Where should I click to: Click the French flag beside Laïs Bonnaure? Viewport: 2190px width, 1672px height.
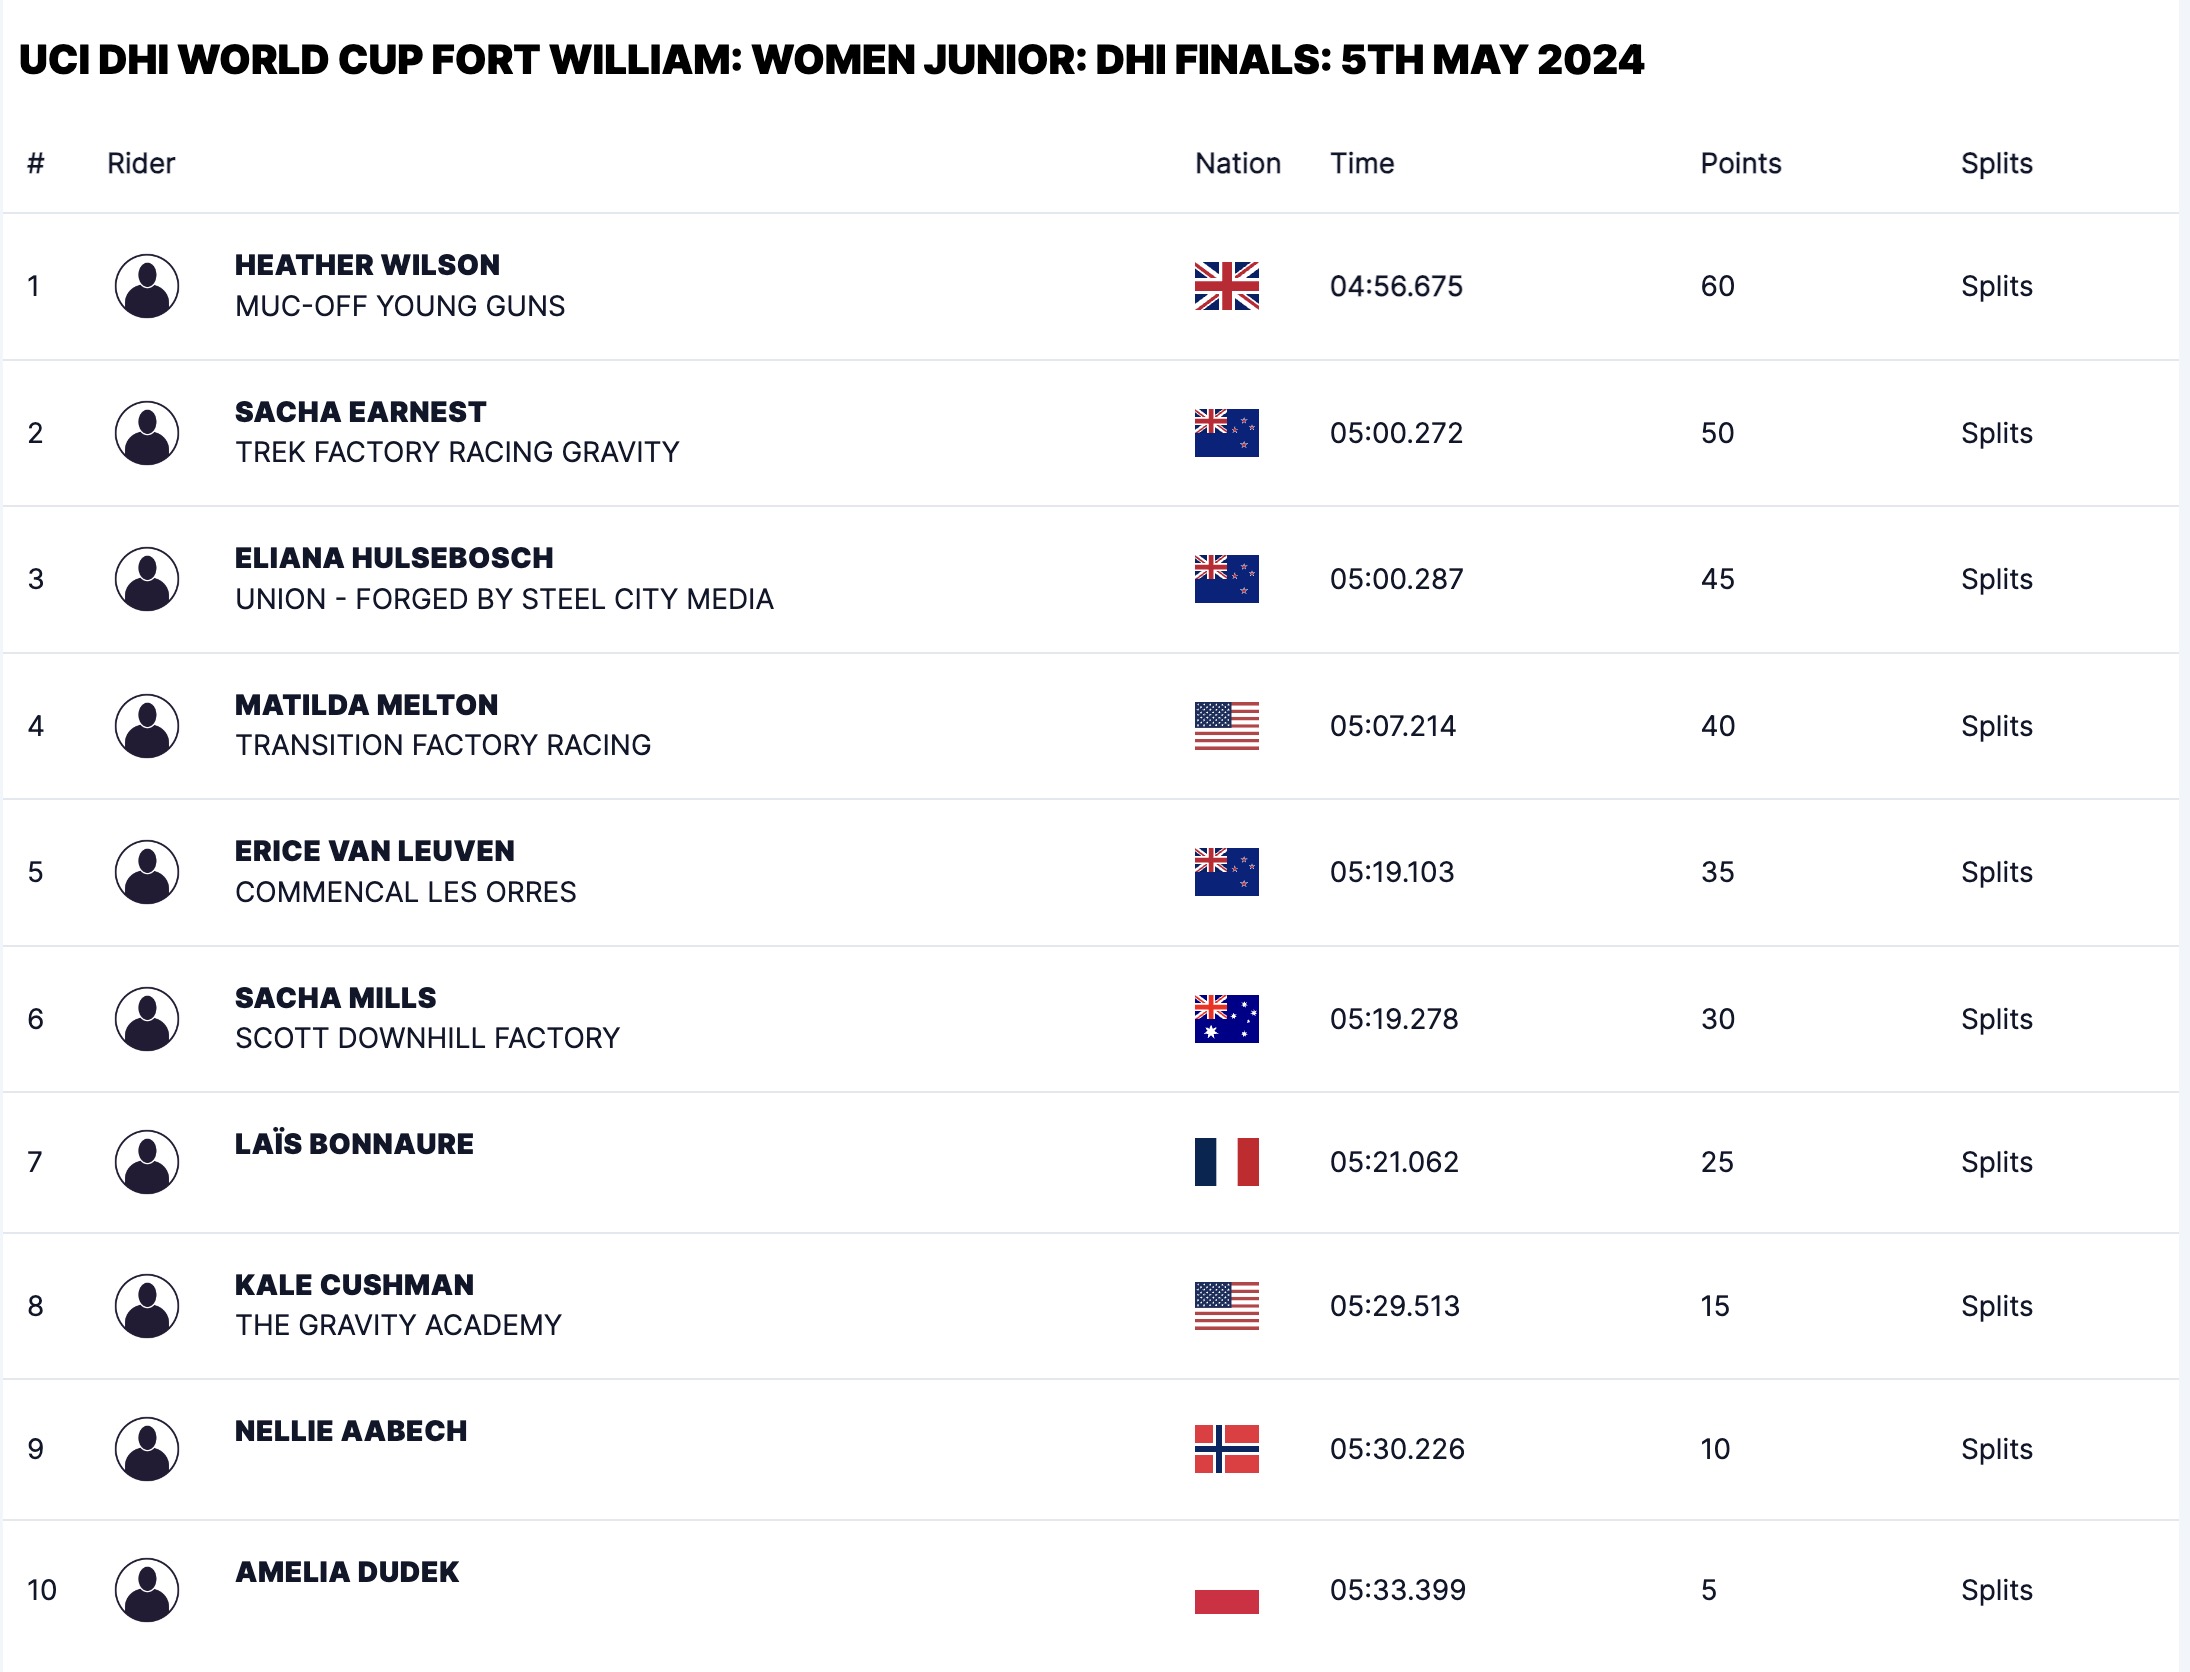pos(1226,1162)
